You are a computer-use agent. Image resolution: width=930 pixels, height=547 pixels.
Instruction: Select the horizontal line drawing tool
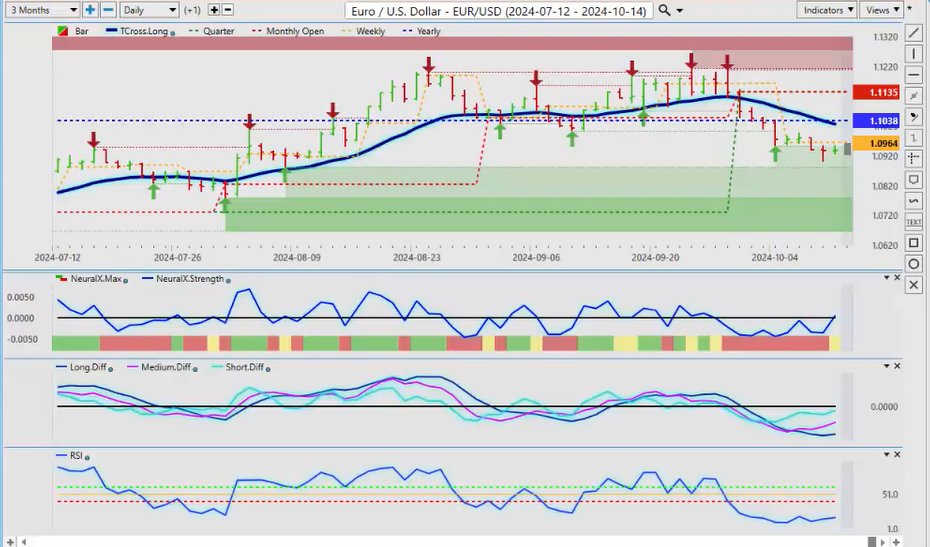pyautogui.click(x=913, y=75)
